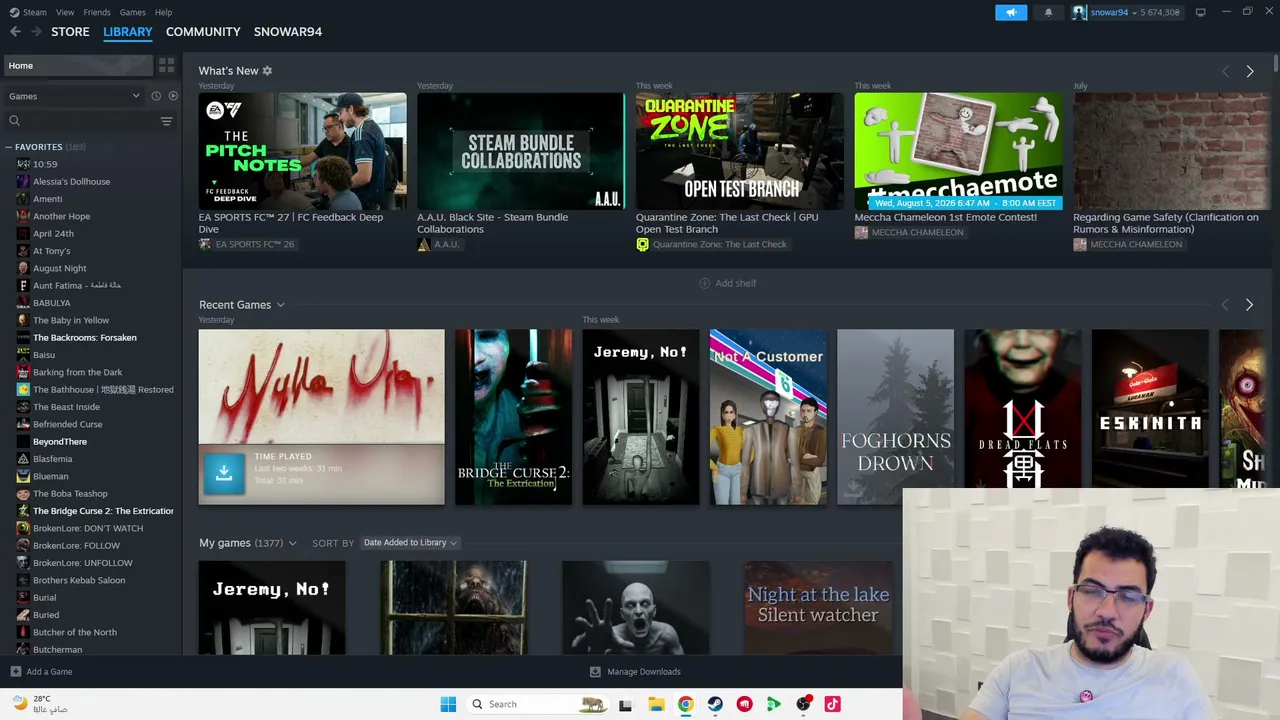Click the Manage Downloads icon

click(595, 672)
